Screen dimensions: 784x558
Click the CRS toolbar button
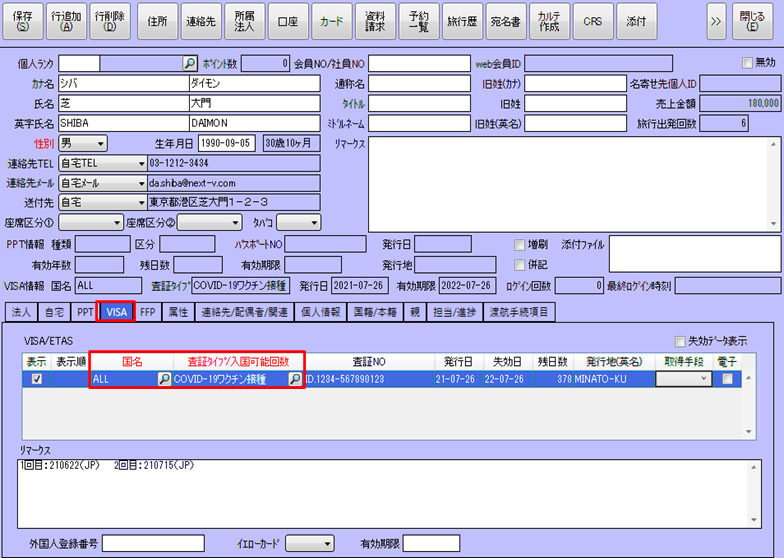pos(592,21)
